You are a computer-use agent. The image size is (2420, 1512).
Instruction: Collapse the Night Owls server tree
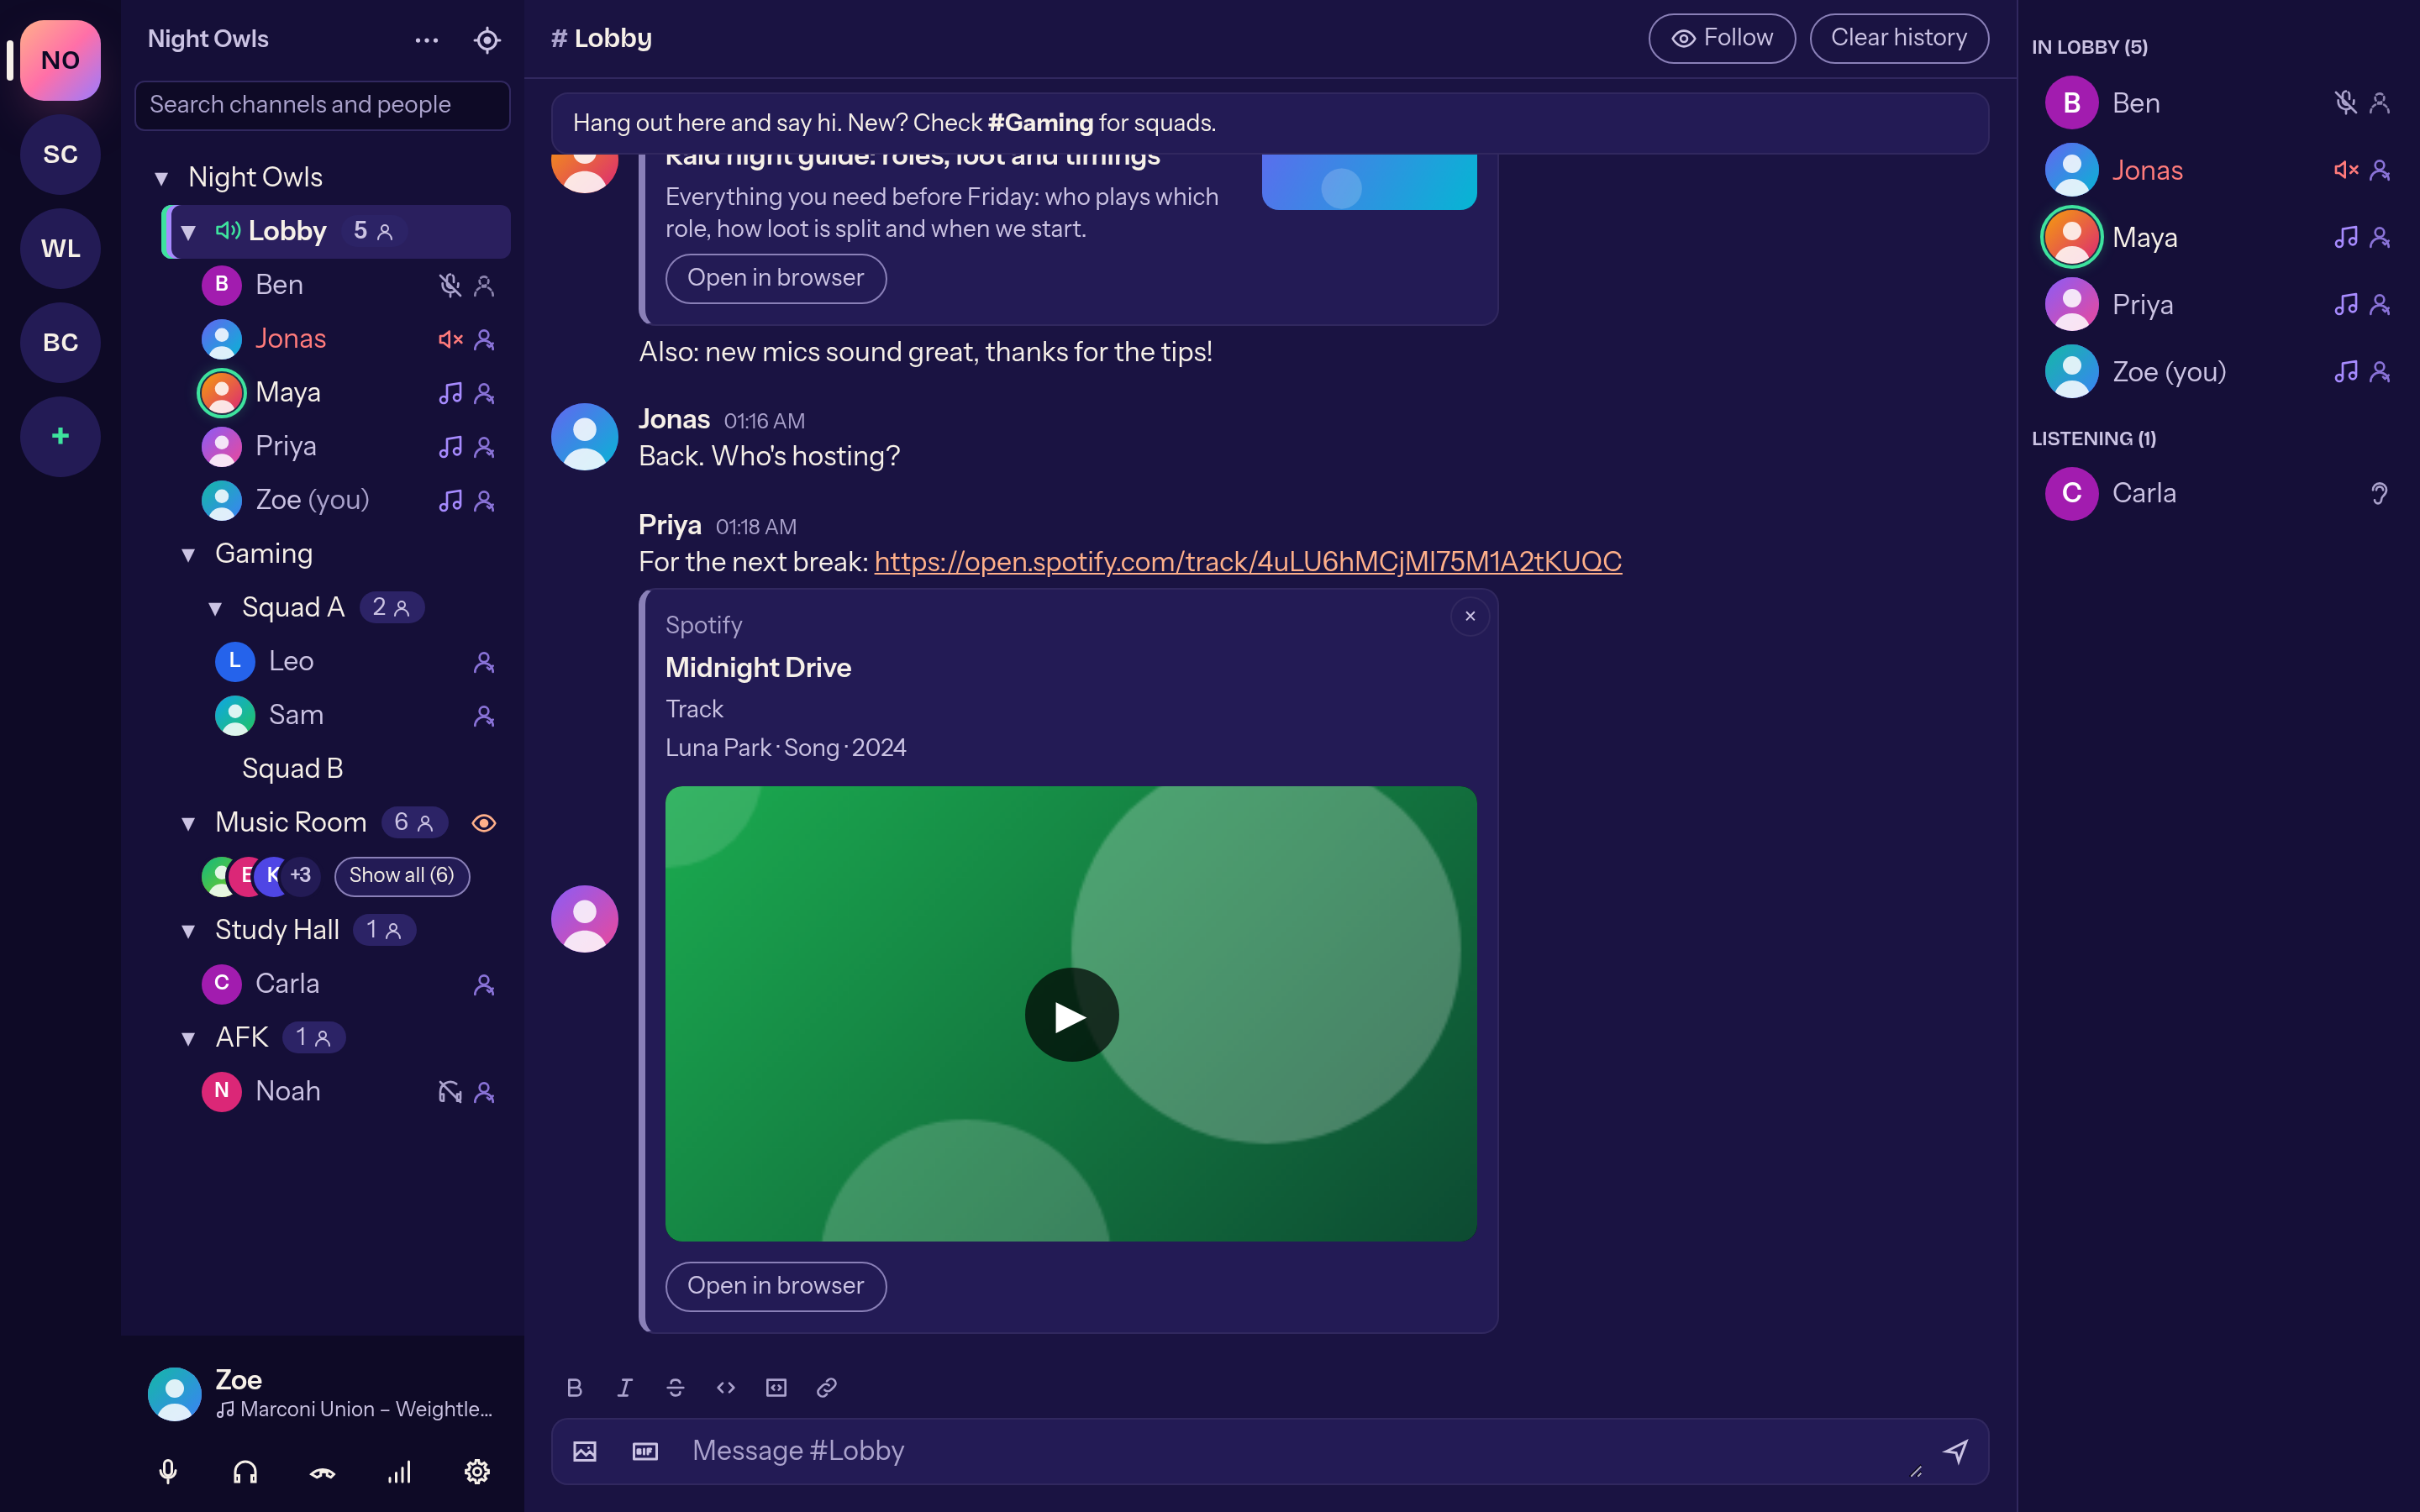coord(161,178)
